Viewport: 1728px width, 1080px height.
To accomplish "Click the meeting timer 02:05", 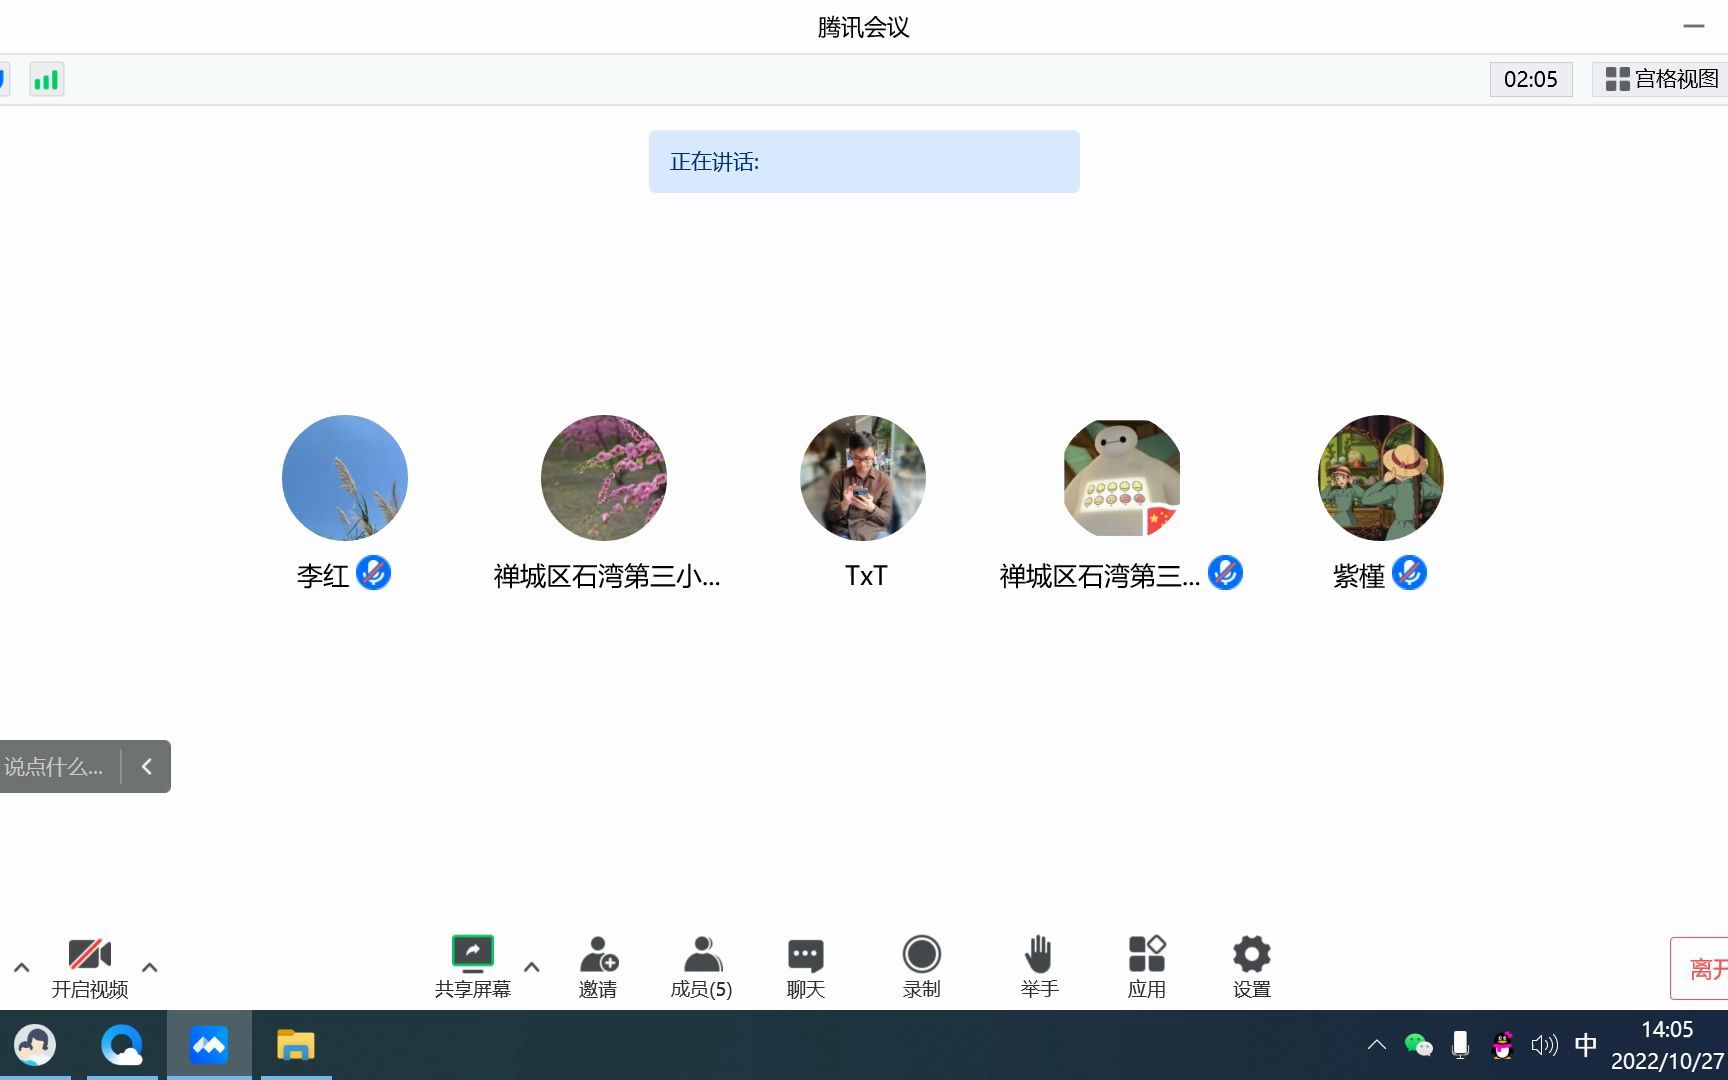I will point(1531,79).
